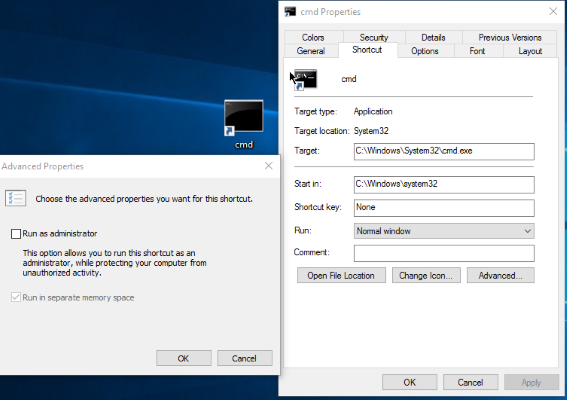The image size is (567, 400).
Task: Switch to the Previous Versions tab
Action: click(x=510, y=37)
